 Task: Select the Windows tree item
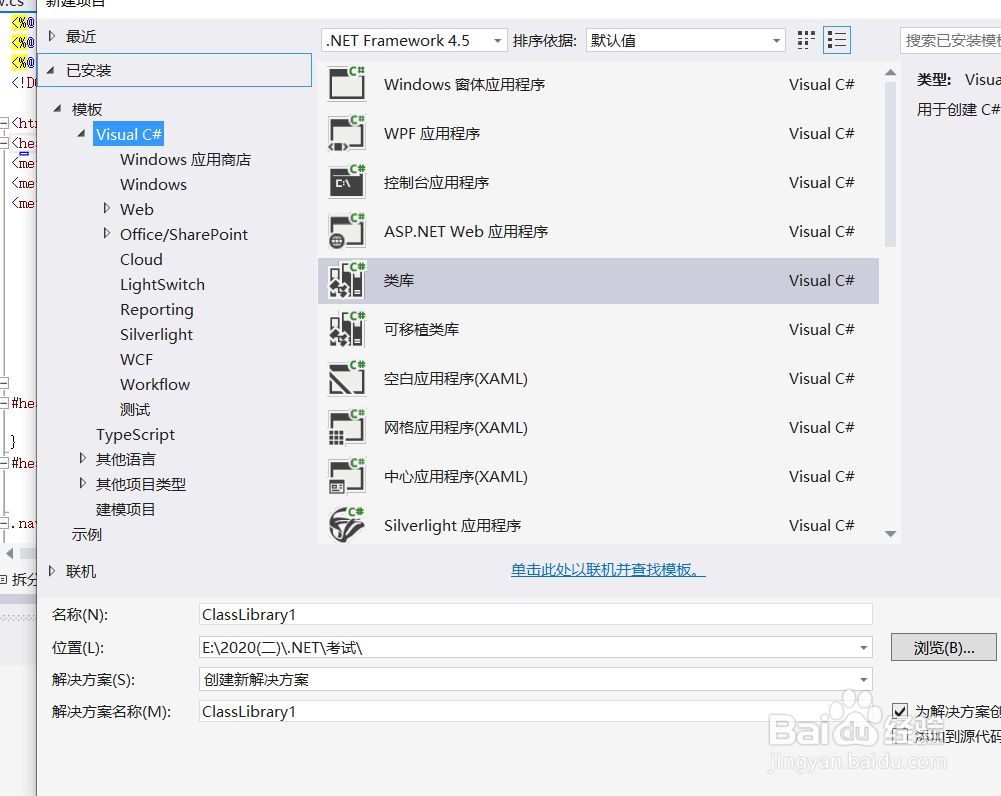click(153, 184)
